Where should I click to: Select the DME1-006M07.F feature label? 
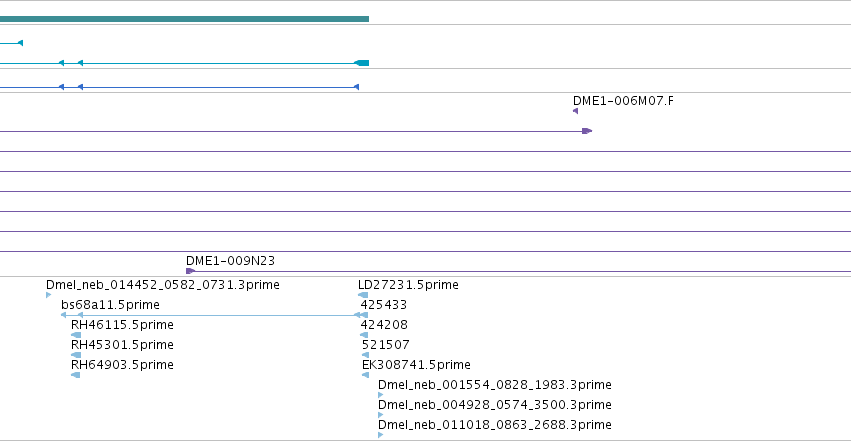623,101
